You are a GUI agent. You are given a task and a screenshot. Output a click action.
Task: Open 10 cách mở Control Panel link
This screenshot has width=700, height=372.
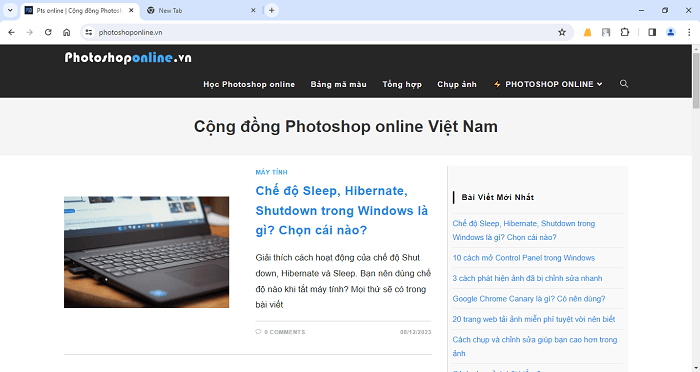coord(524,258)
